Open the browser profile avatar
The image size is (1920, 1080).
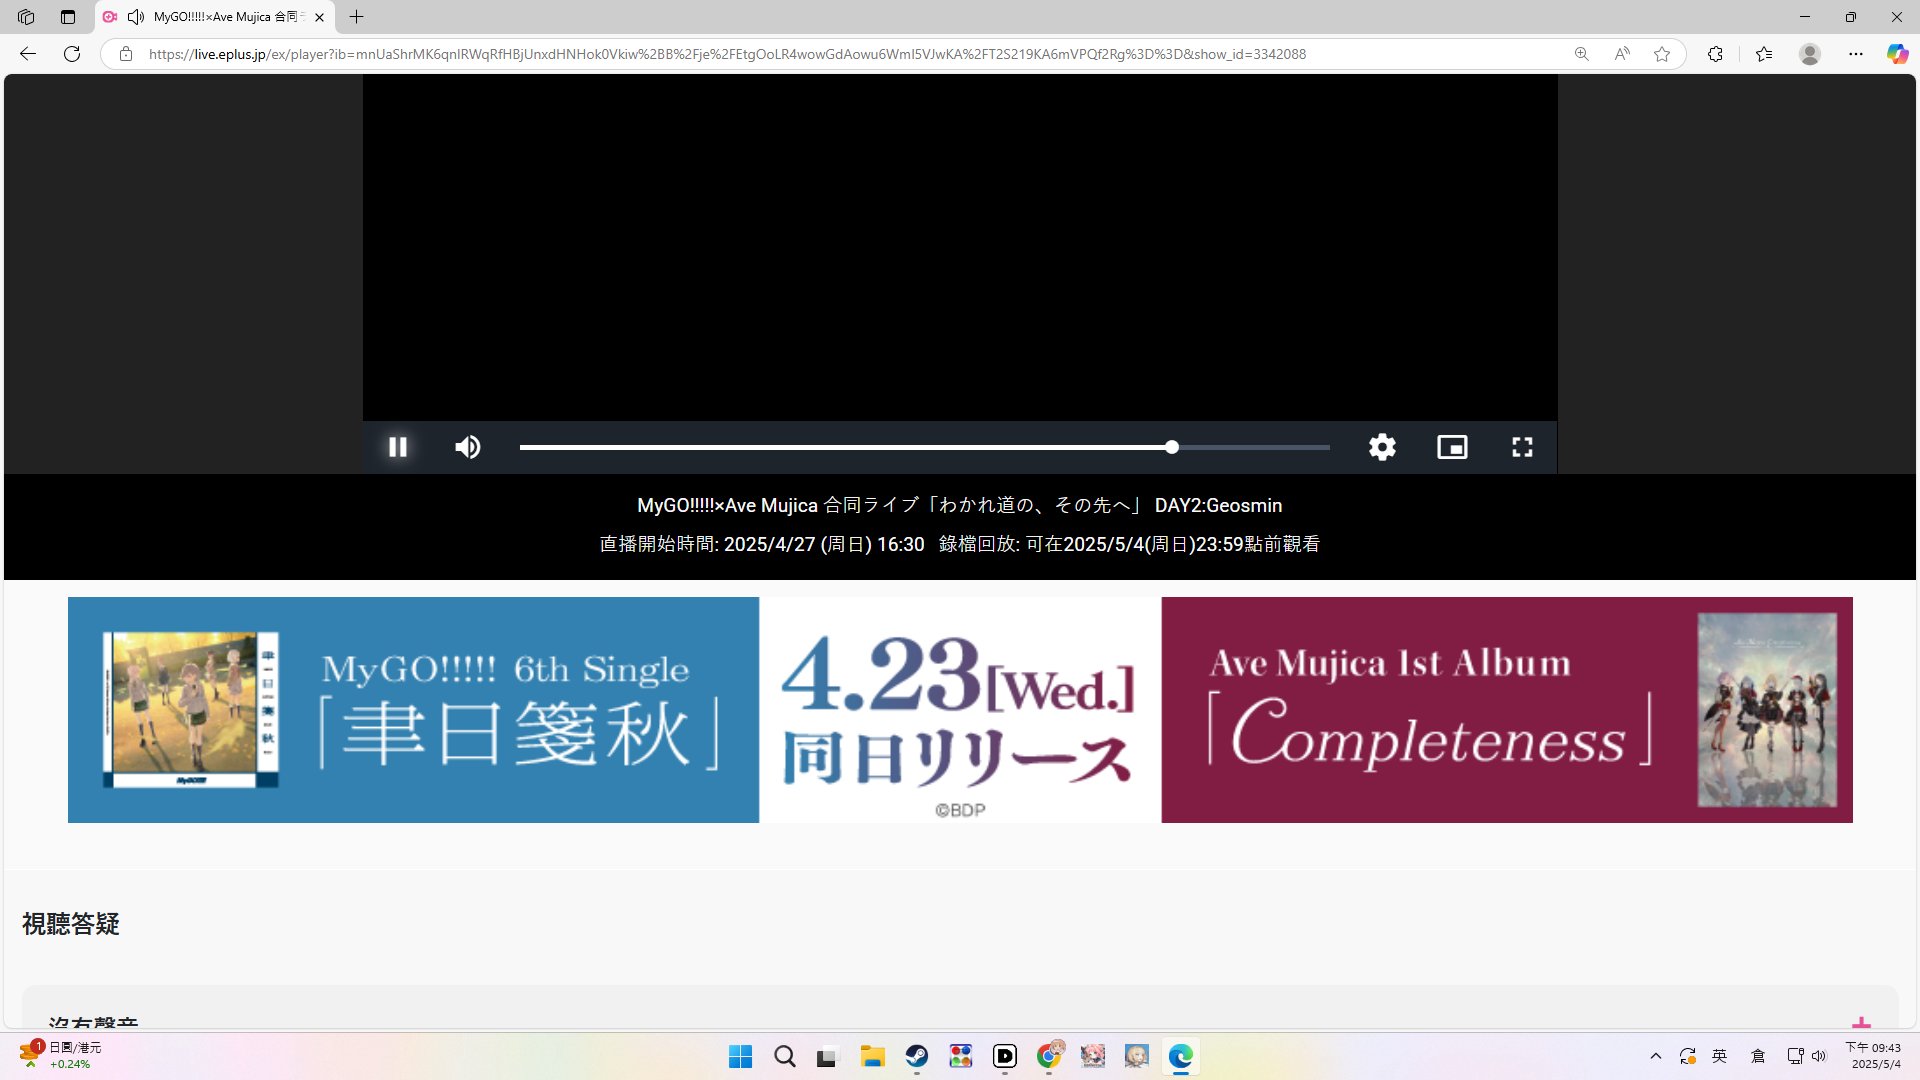1810,54
